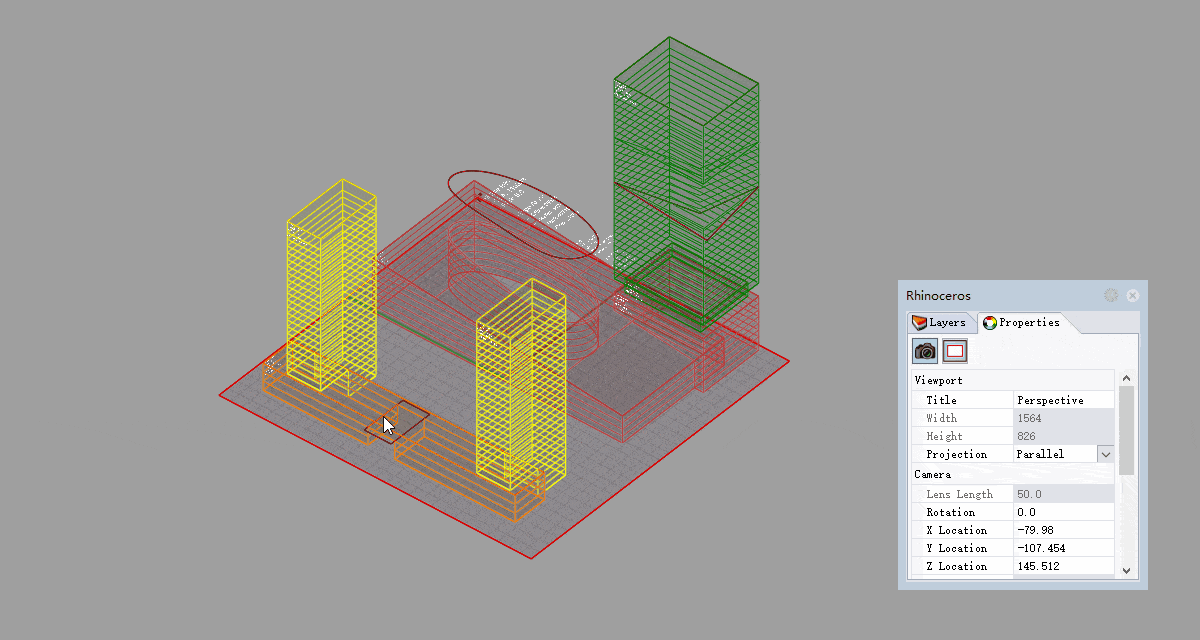Edit the Rotation value field
Viewport: 1200px width, 640px height.
coord(1060,512)
